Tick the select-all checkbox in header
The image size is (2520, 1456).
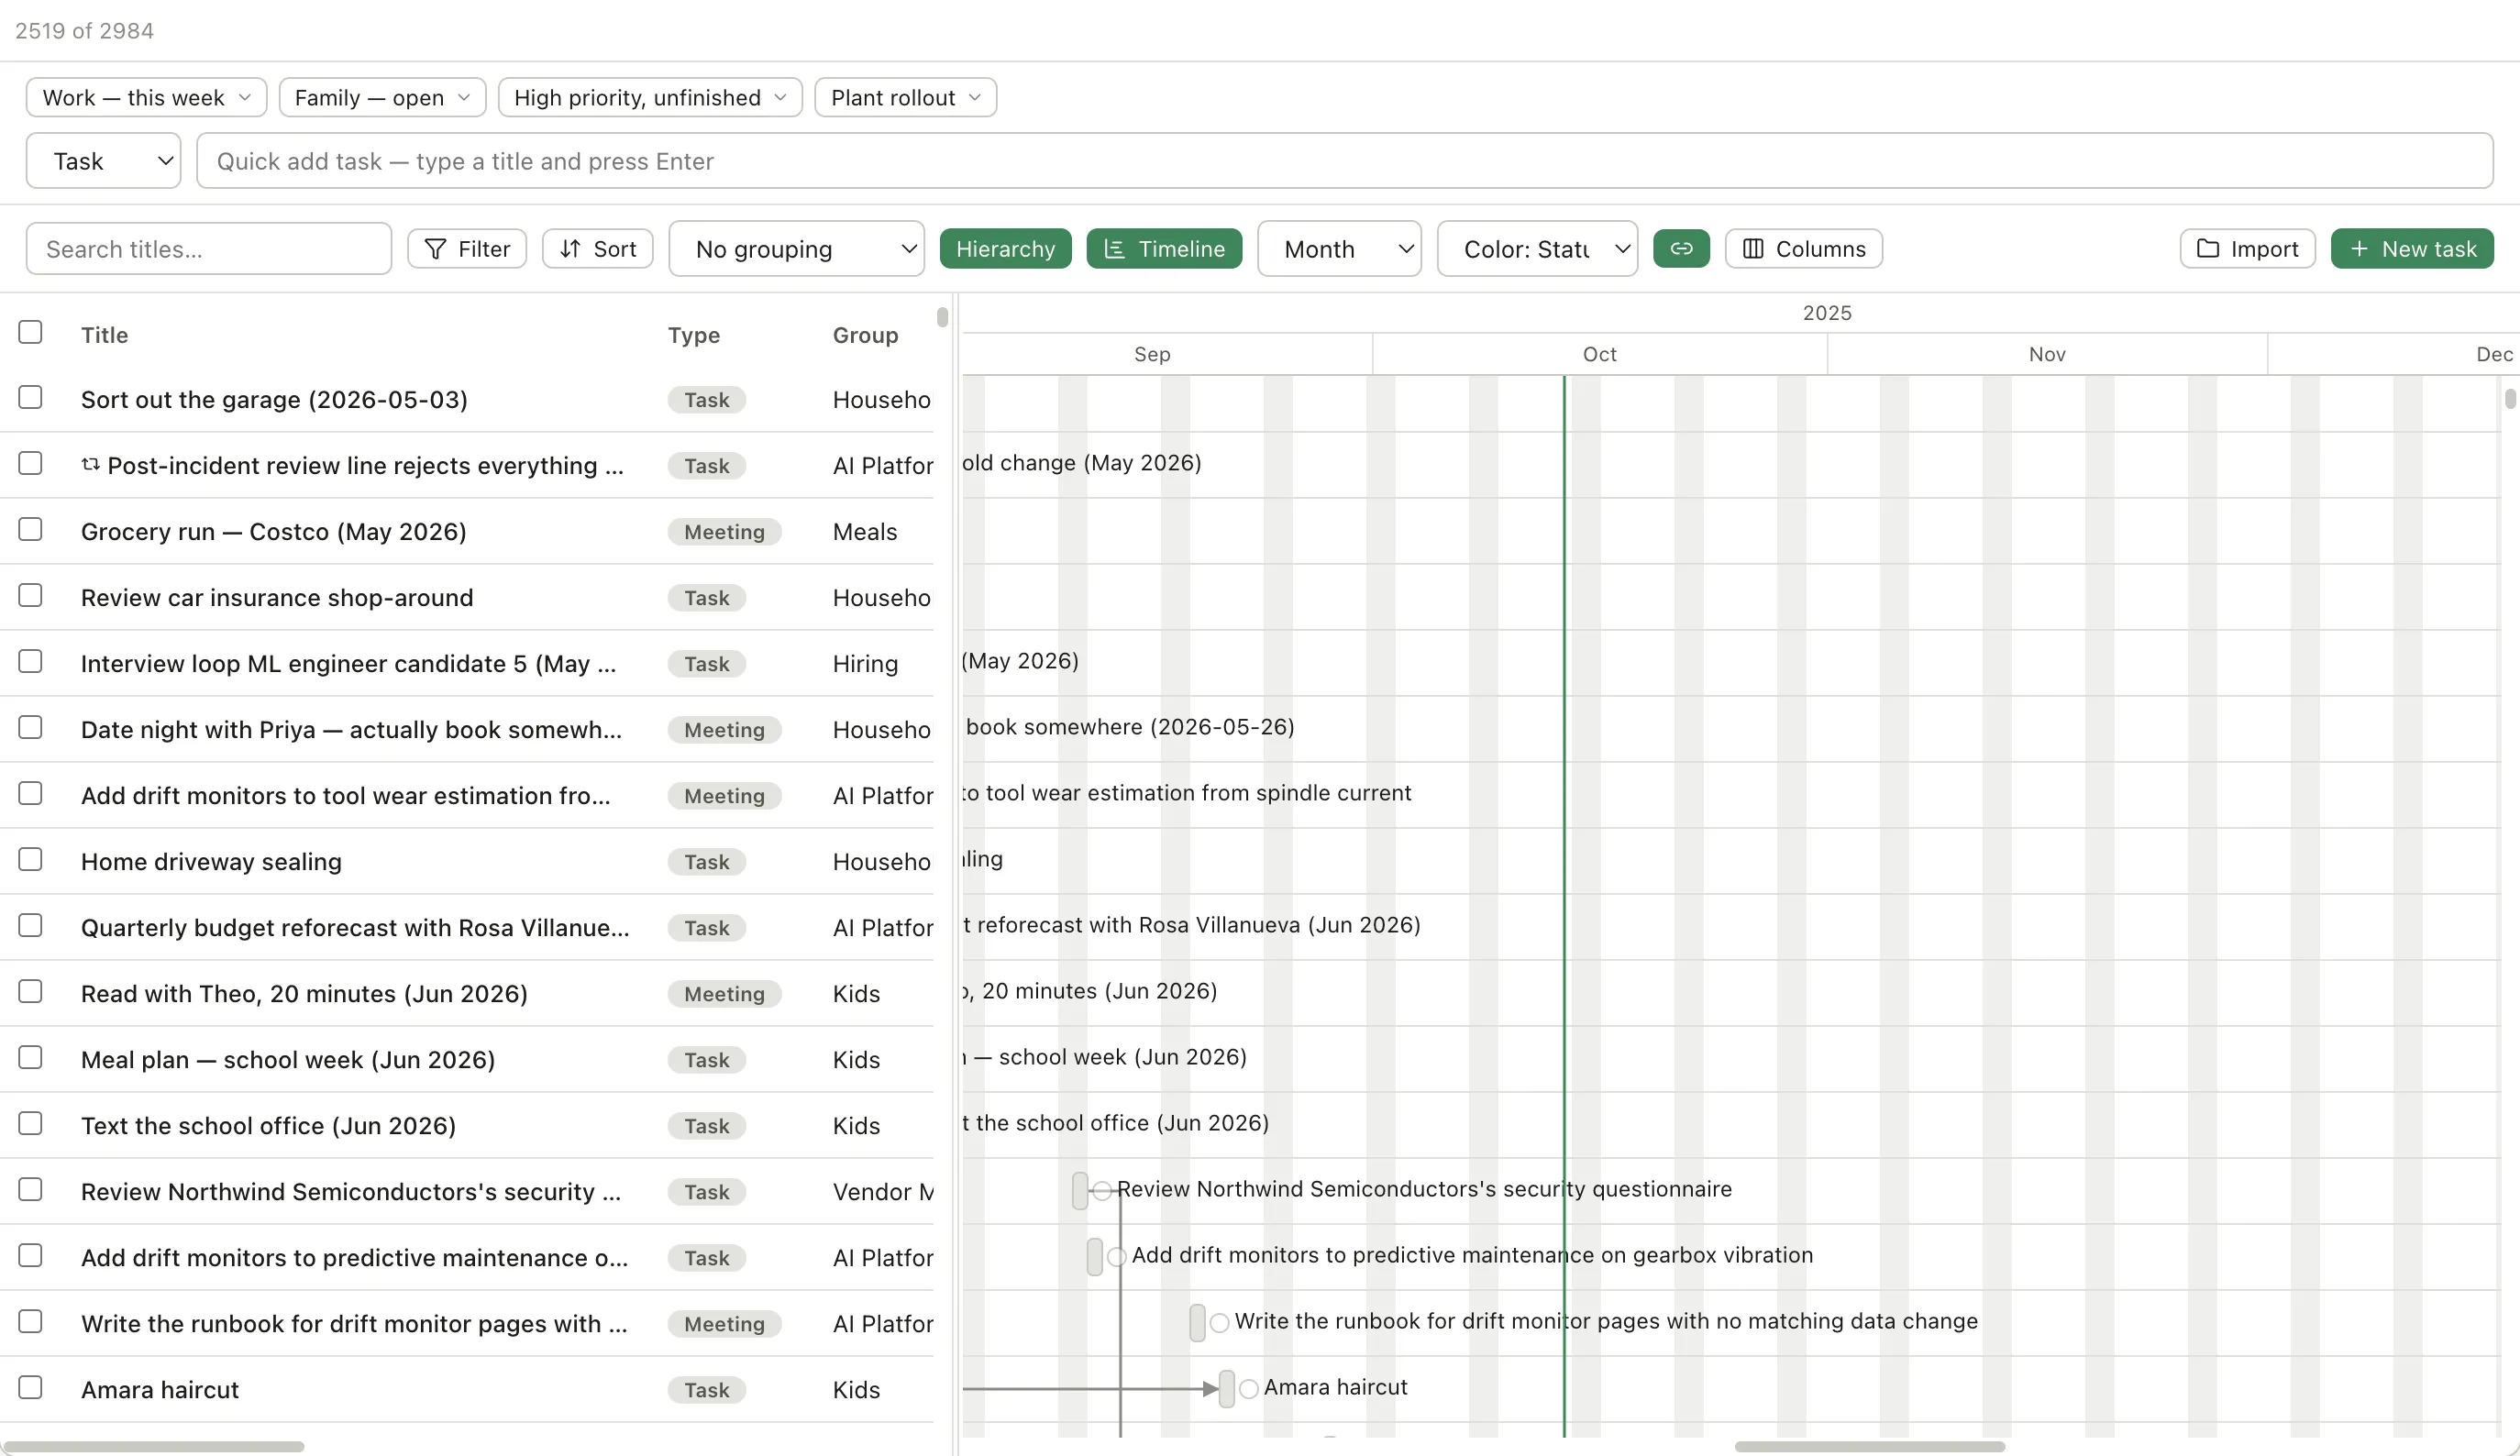(x=30, y=332)
